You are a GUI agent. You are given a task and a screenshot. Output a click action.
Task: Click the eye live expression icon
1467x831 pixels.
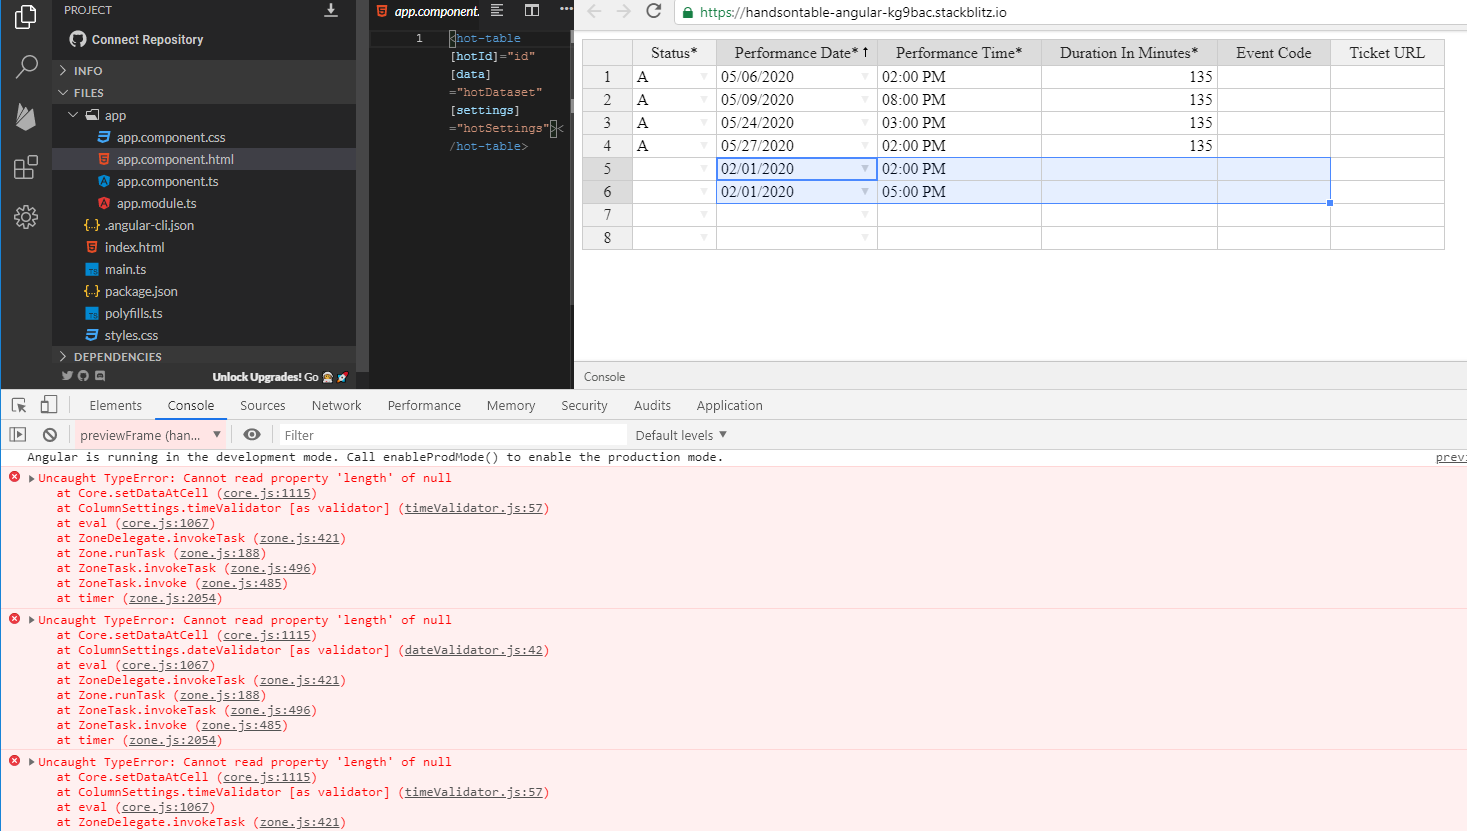tap(252, 434)
